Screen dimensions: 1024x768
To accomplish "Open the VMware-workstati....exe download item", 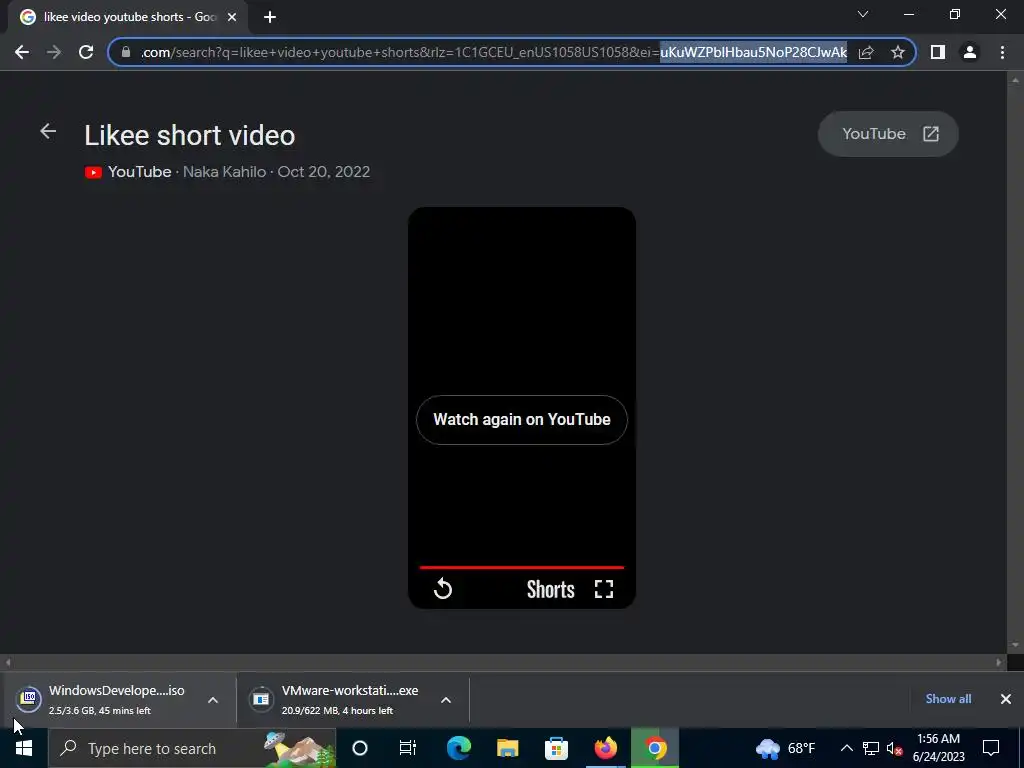I will [x=338, y=699].
